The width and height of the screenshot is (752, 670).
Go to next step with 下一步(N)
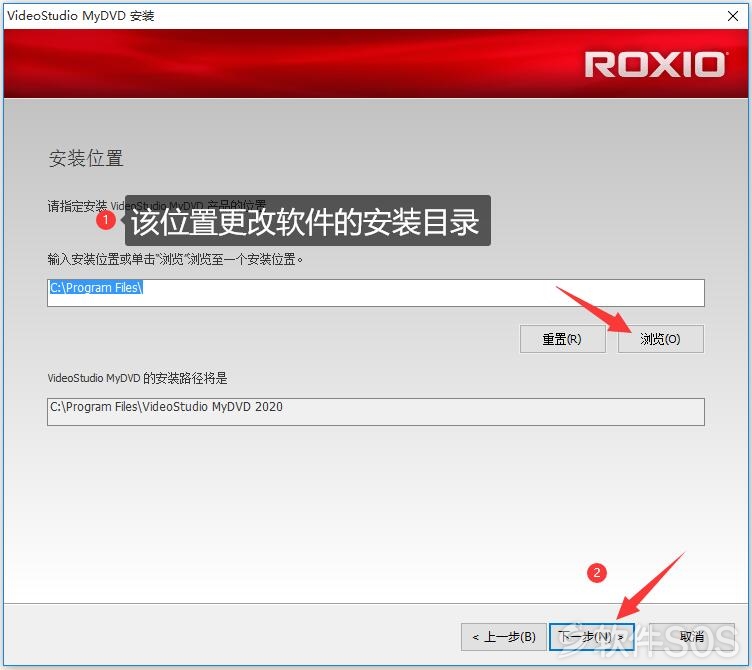591,636
